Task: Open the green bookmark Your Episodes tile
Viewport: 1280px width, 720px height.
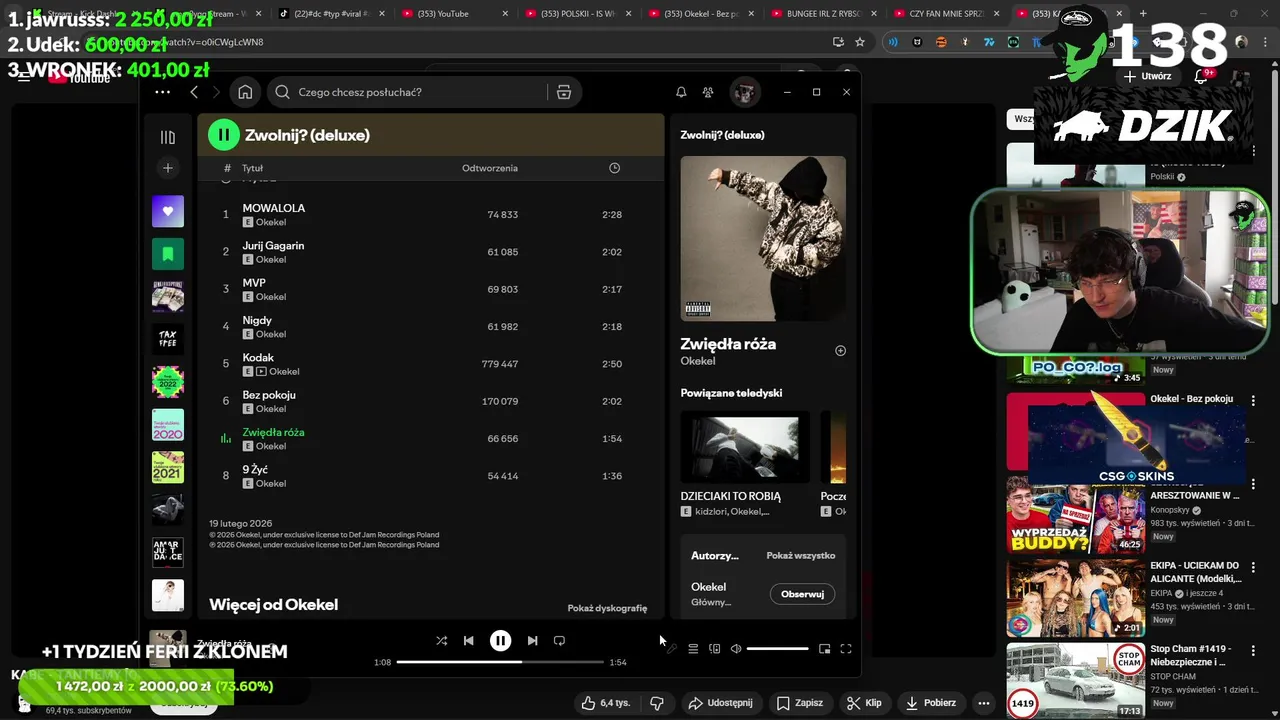Action: coord(168,254)
